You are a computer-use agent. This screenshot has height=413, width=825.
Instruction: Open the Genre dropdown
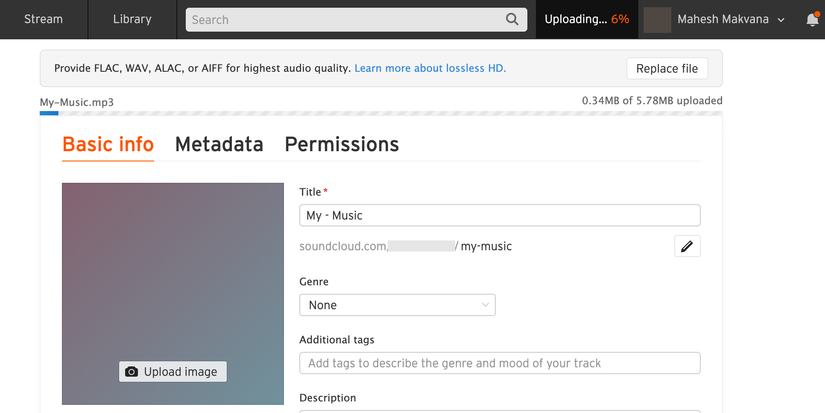point(397,305)
